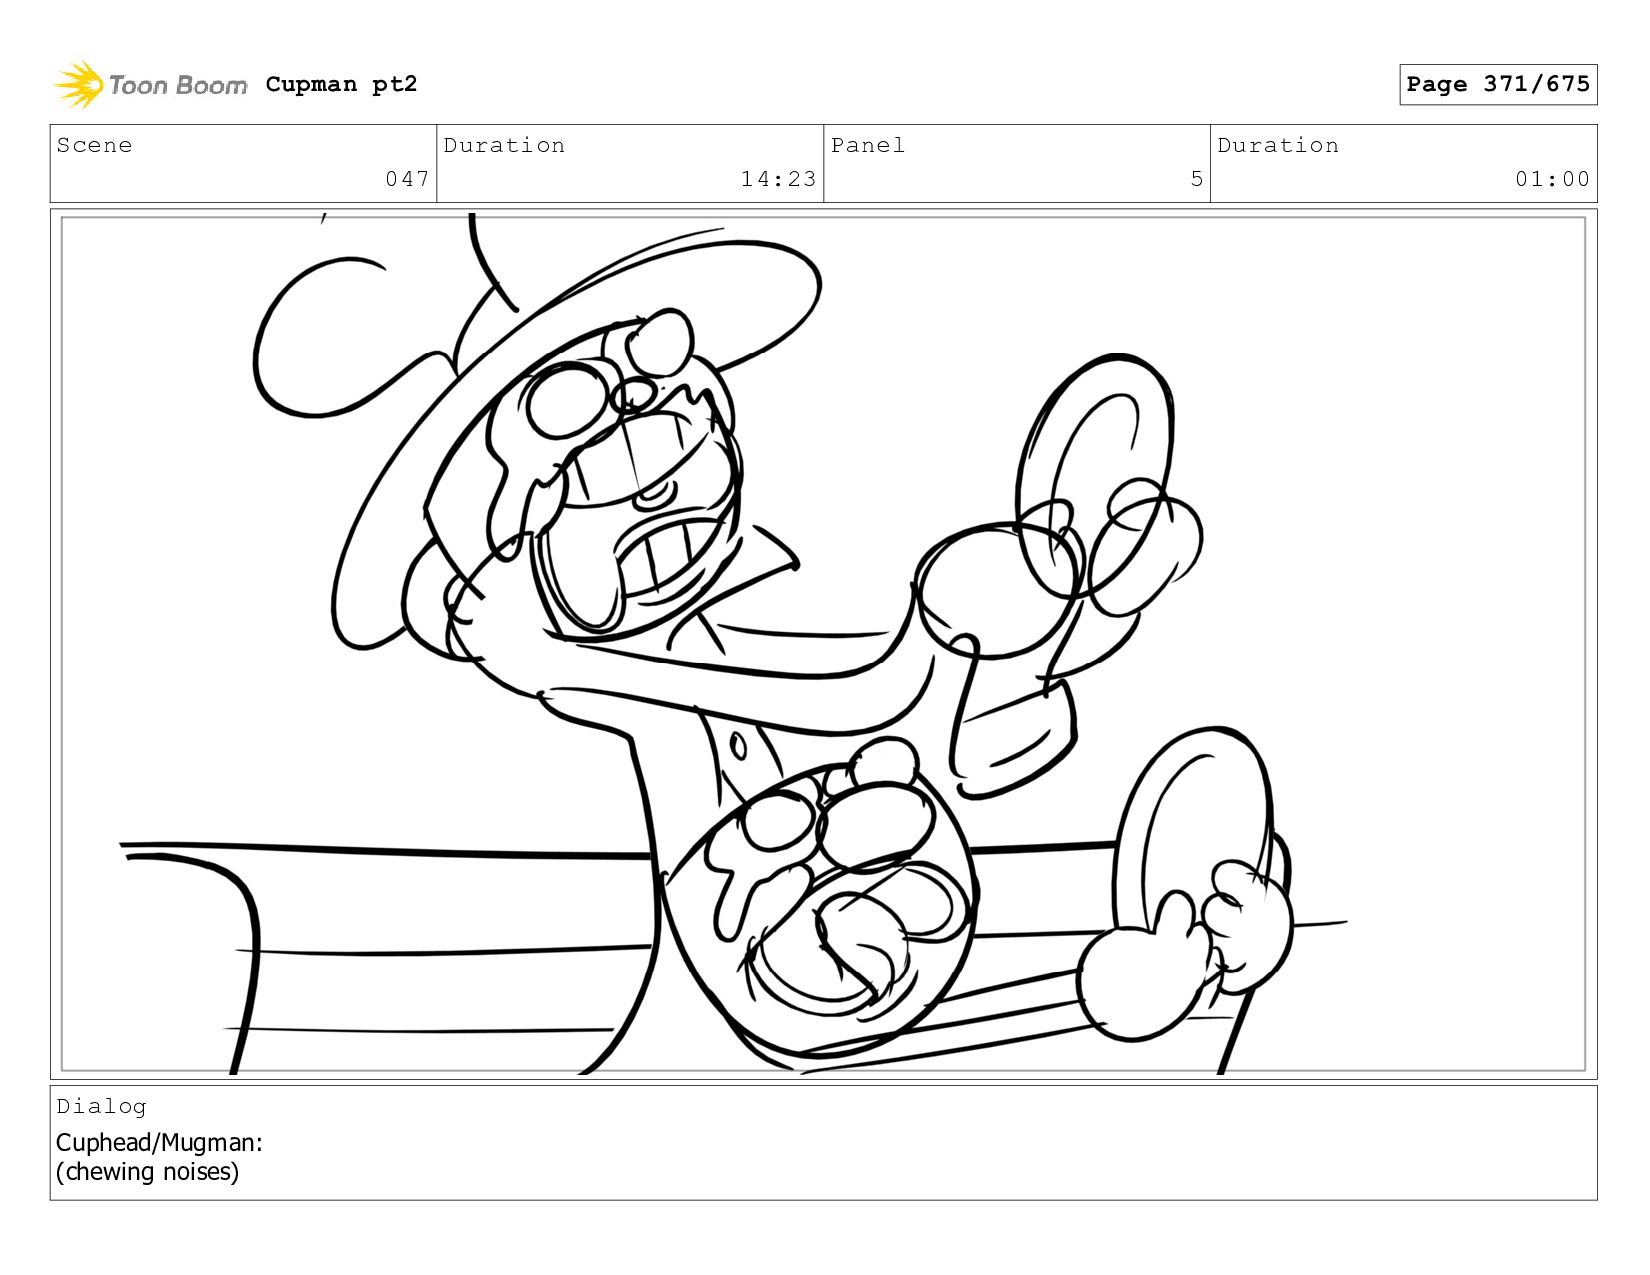The width and height of the screenshot is (1650, 1275).
Task: Click the 'Dialog' section label
Action: [x=101, y=1106]
